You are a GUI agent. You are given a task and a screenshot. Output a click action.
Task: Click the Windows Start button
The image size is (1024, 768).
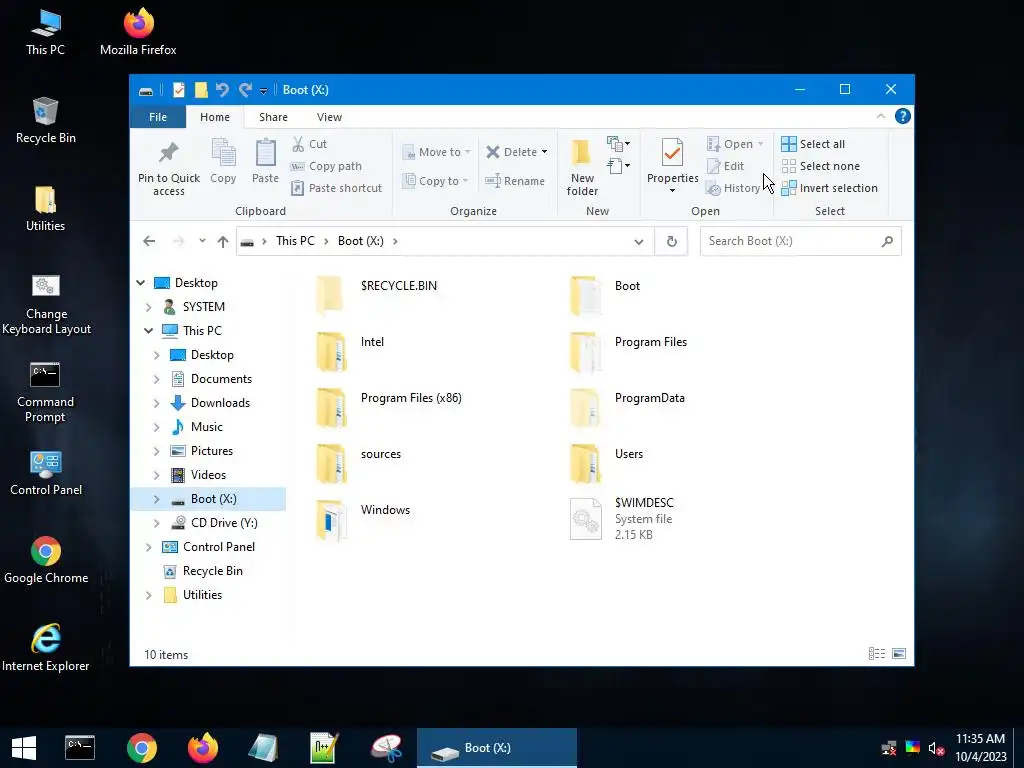click(x=24, y=748)
